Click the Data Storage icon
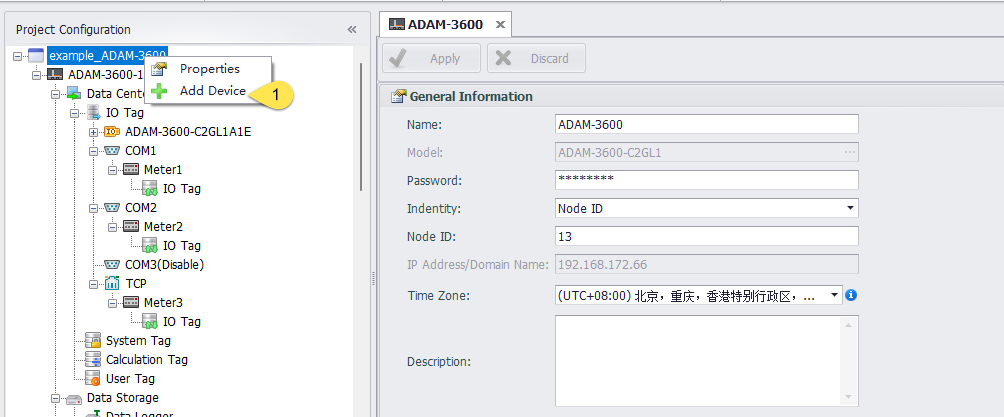Screen dimensions: 1004x417 (74, 398)
